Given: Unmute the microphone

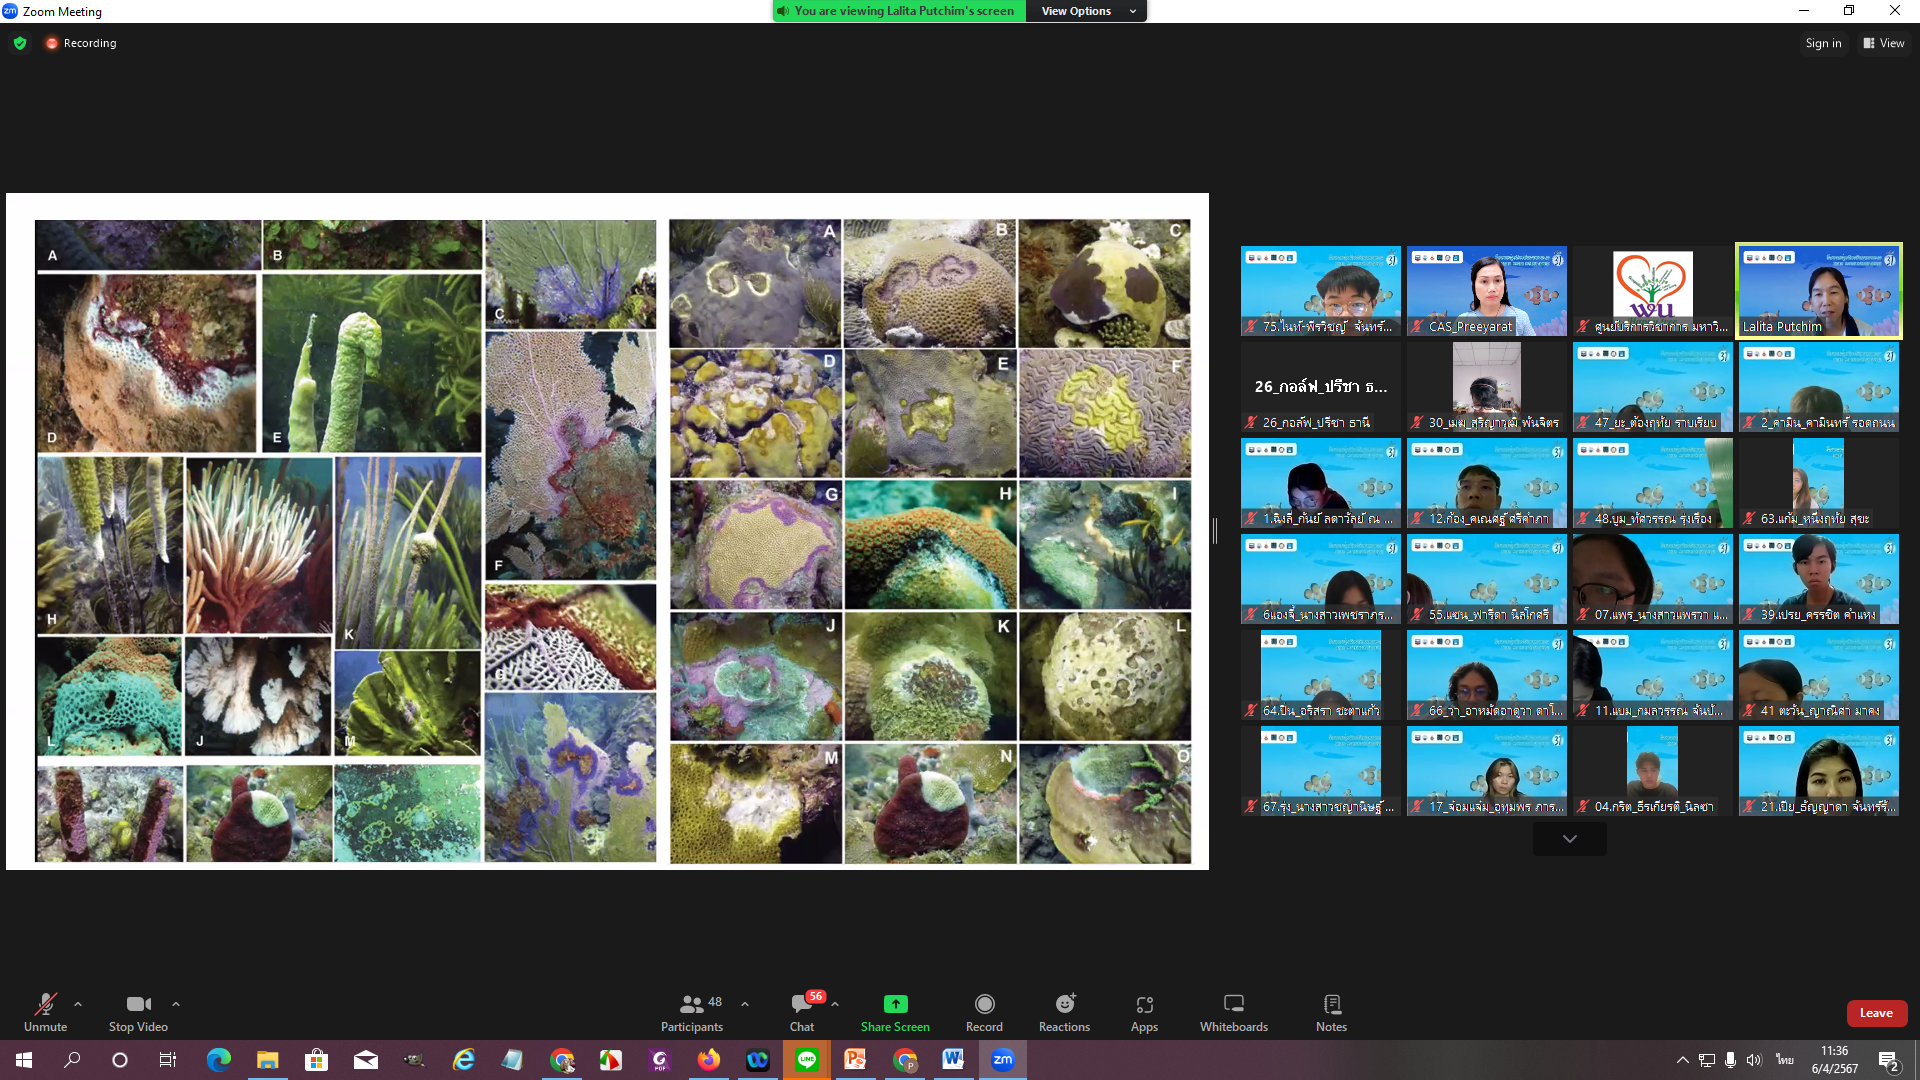Looking at the screenshot, I should pyautogui.click(x=45, y=1011).
